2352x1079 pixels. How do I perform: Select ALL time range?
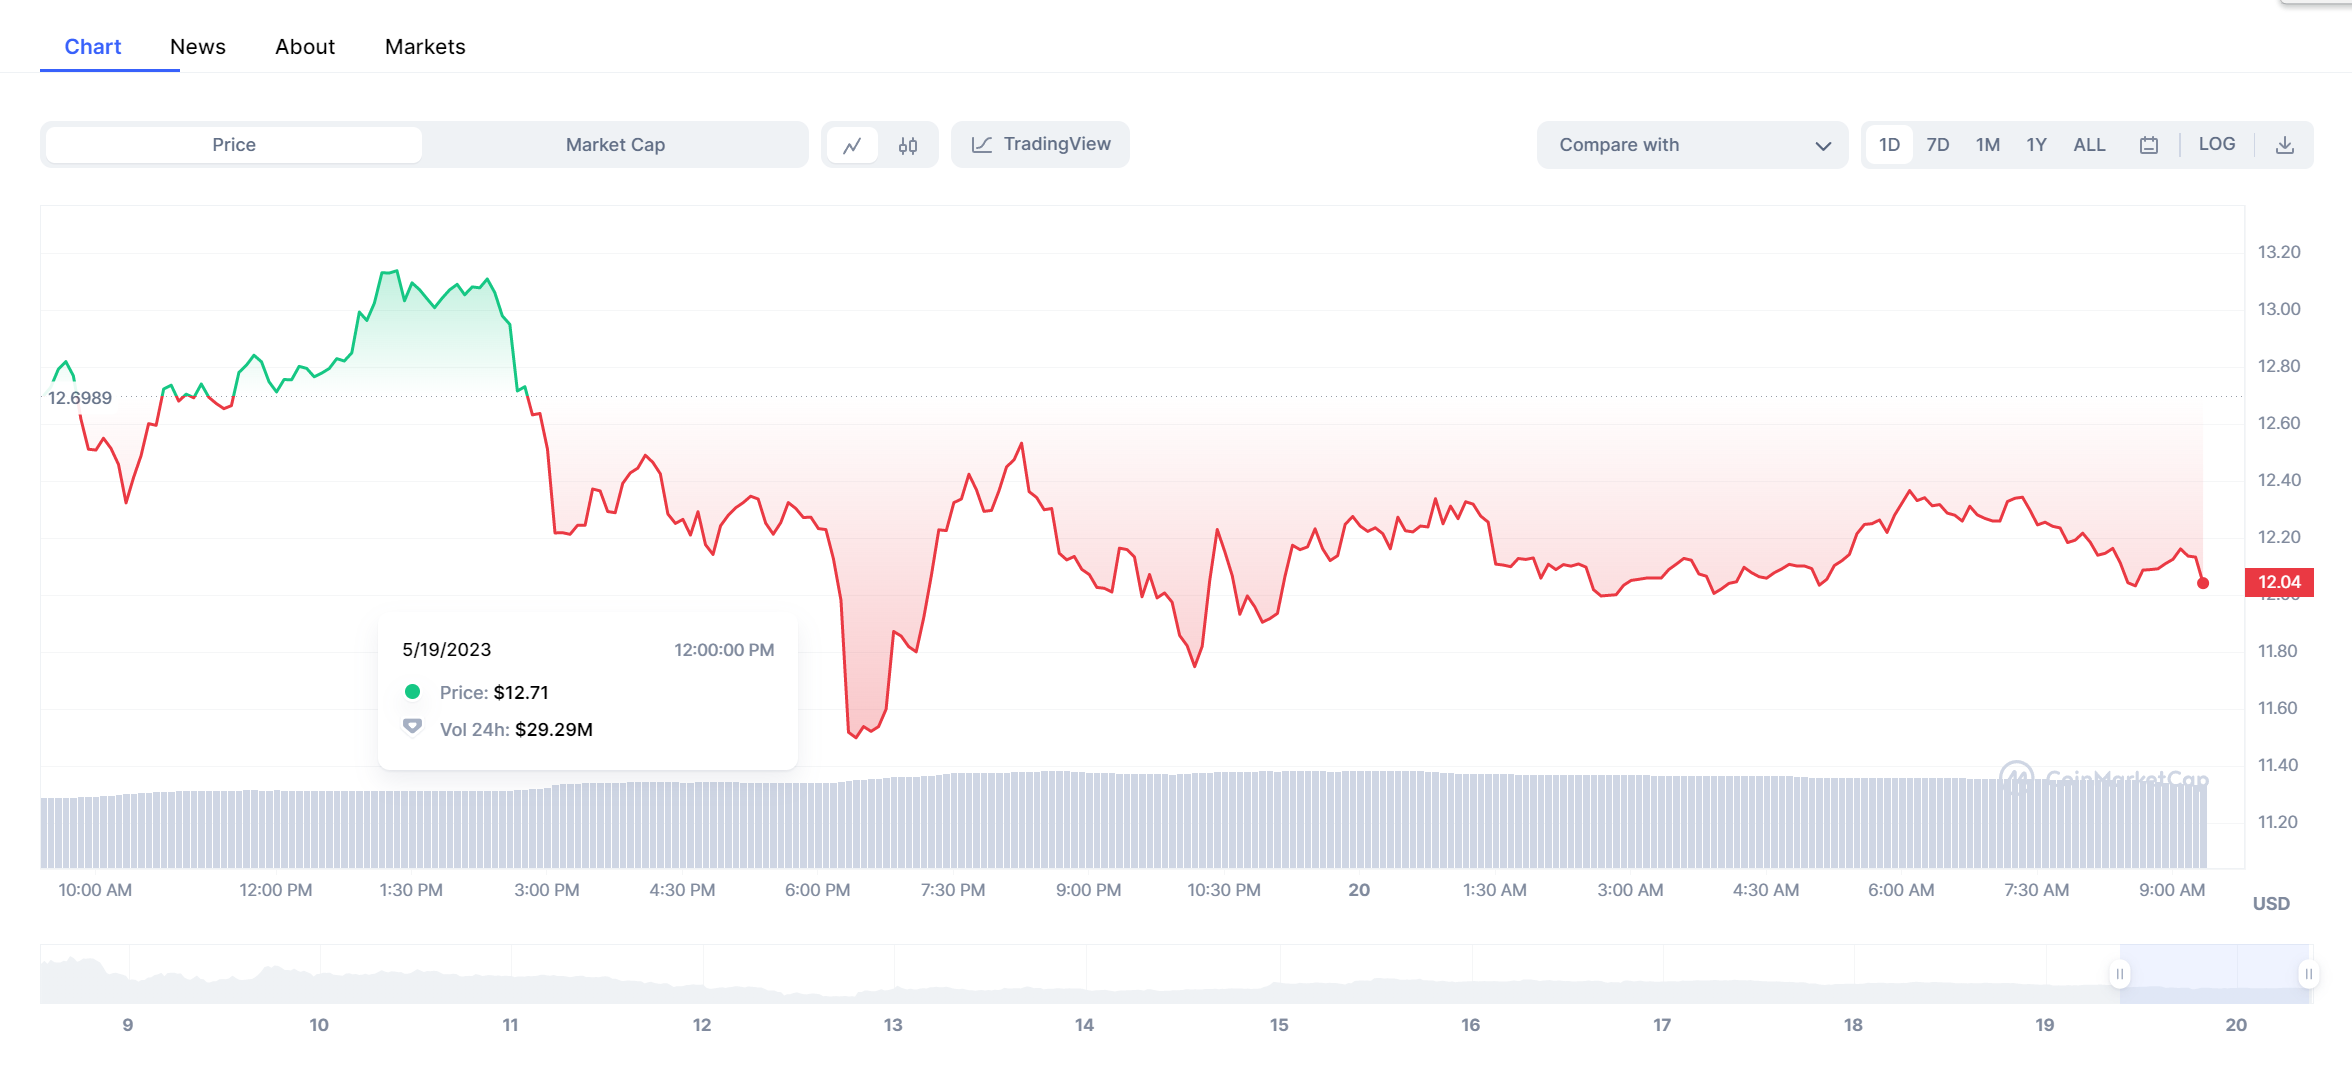point(2090,145)
